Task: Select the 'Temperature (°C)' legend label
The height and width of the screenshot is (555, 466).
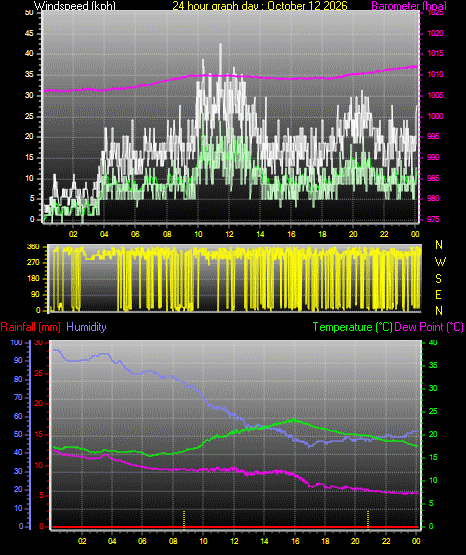Action: click(352, 327)
